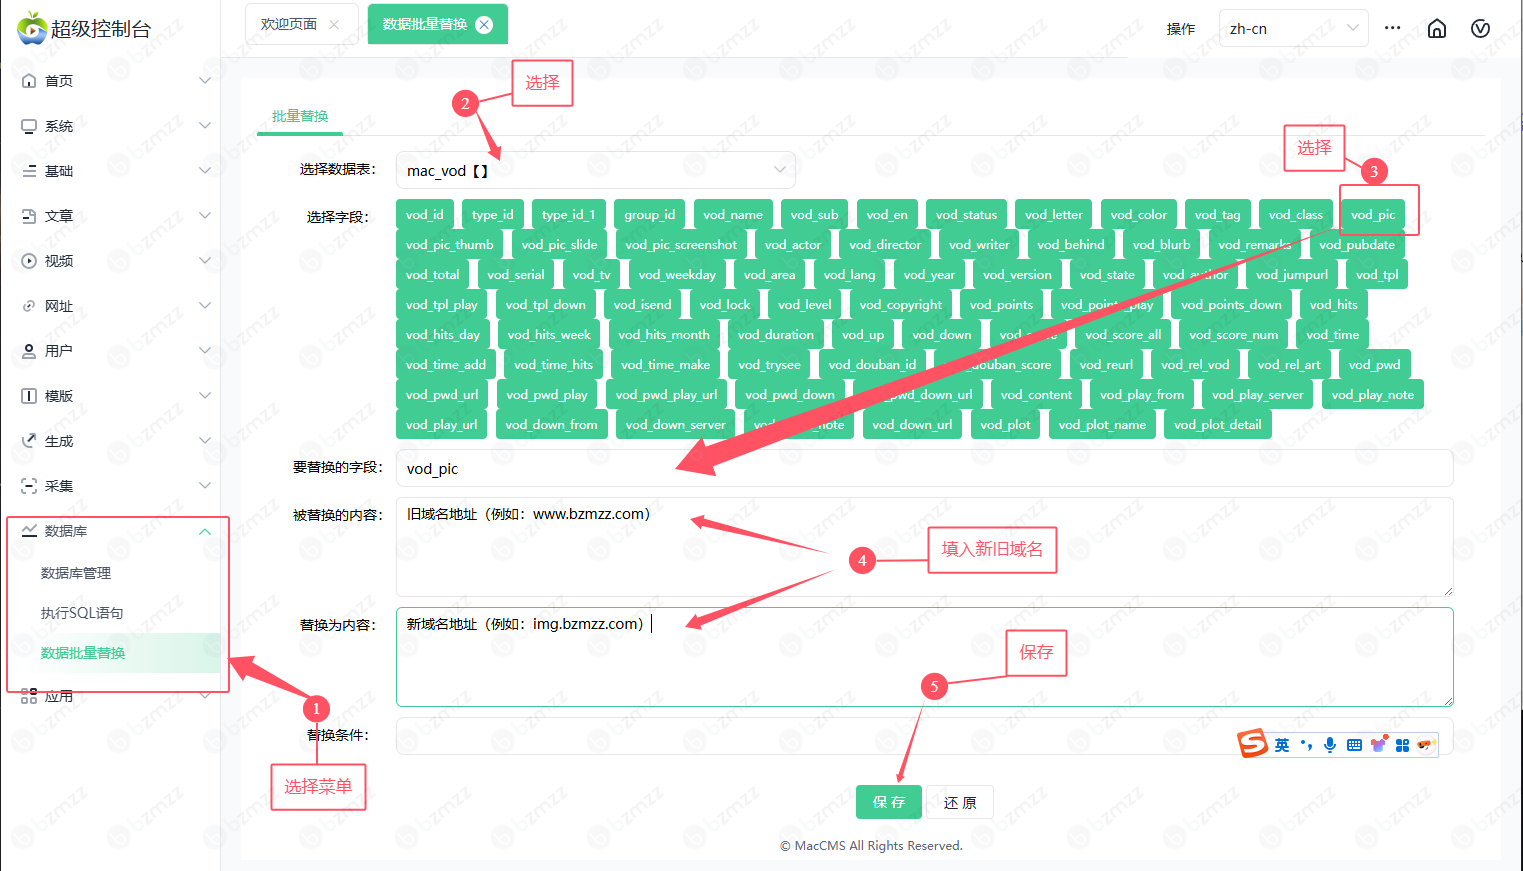Open 执行SQL语句 menu item
The height and width of the screenshot is (871, 1523).
(x=82, y=613)
